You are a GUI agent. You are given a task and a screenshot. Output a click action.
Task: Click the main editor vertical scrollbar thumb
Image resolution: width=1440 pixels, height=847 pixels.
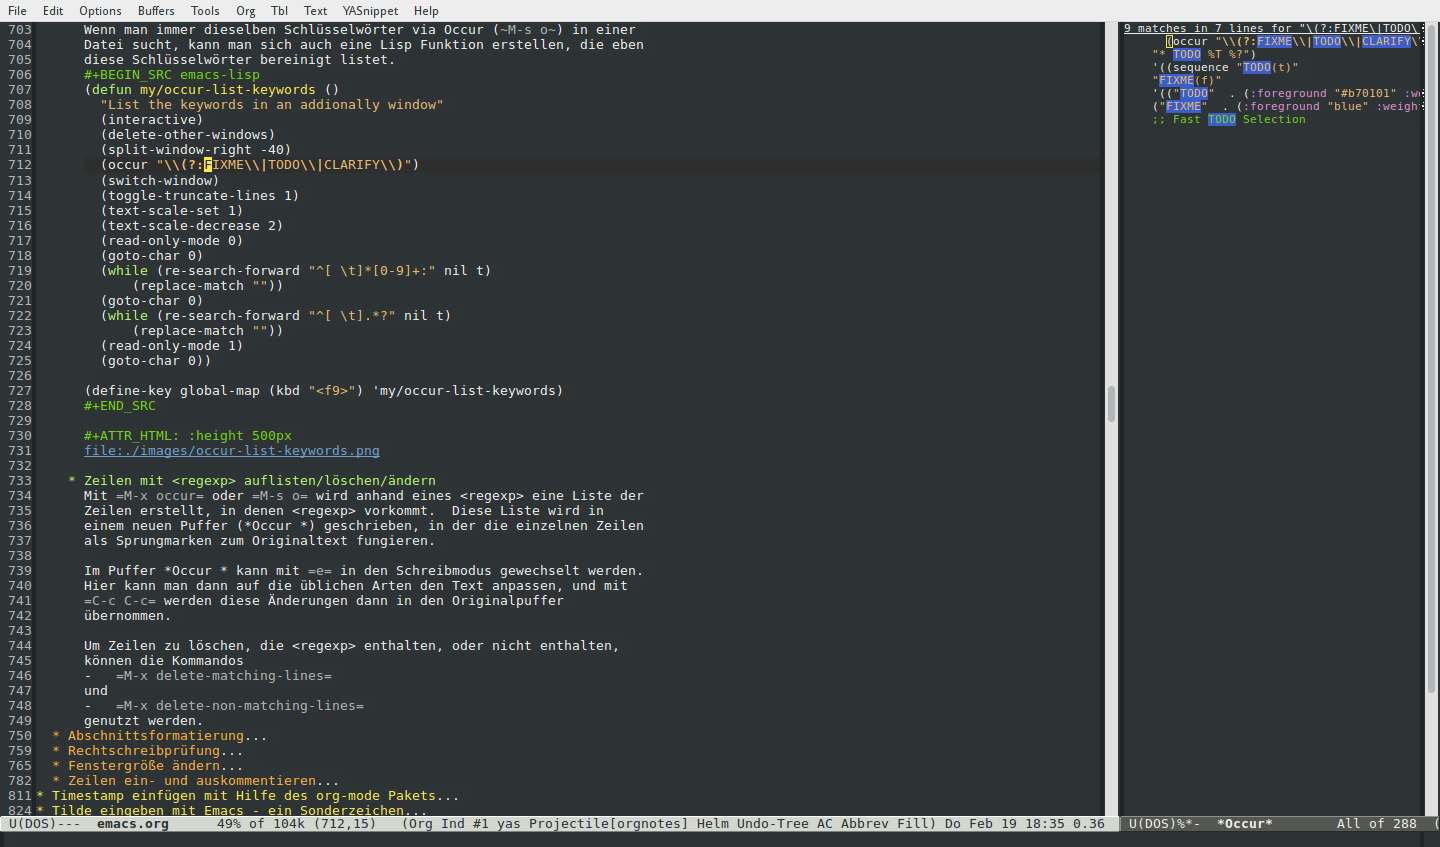click(x=1111, y=404)
